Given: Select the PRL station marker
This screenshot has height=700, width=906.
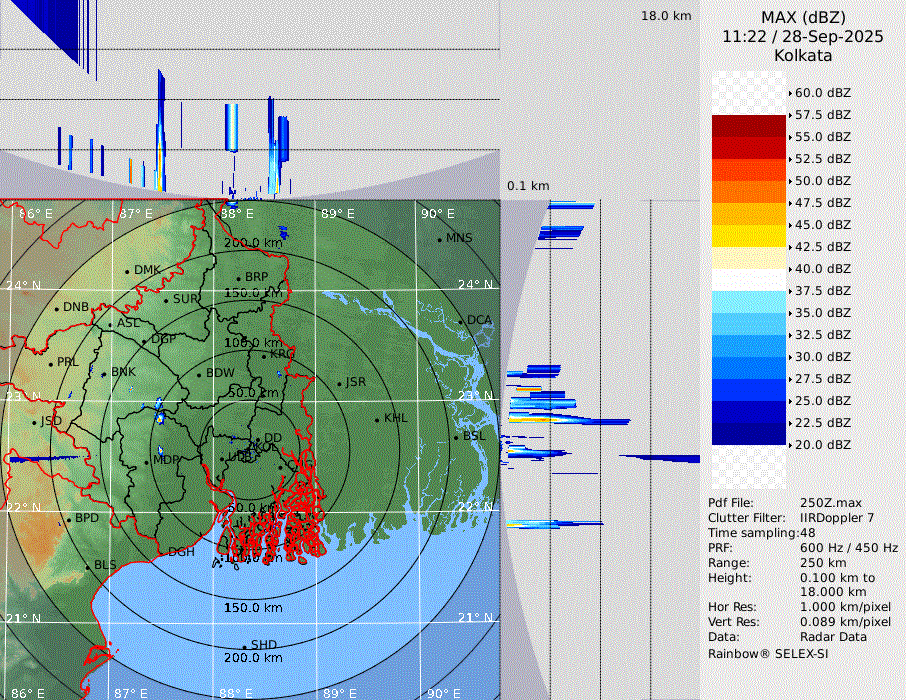Looking at the screenshot, I should (50, 363).
